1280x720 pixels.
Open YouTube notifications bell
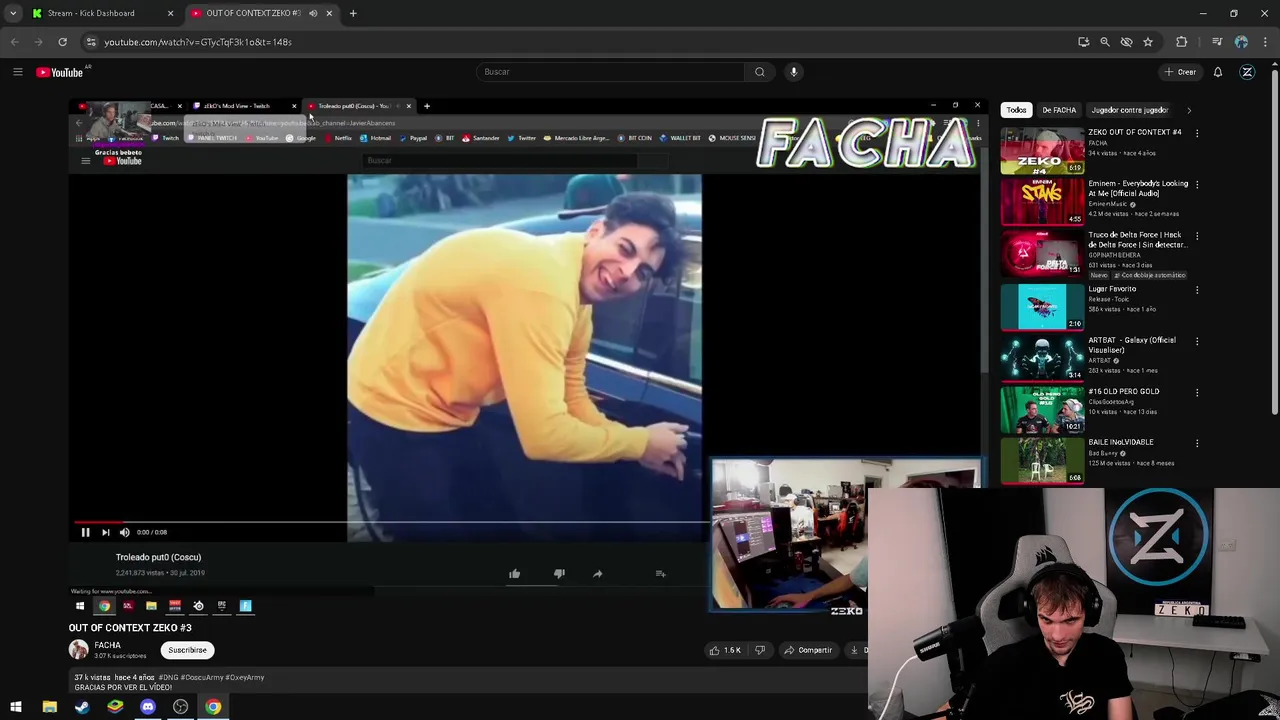coord(1218,72)
